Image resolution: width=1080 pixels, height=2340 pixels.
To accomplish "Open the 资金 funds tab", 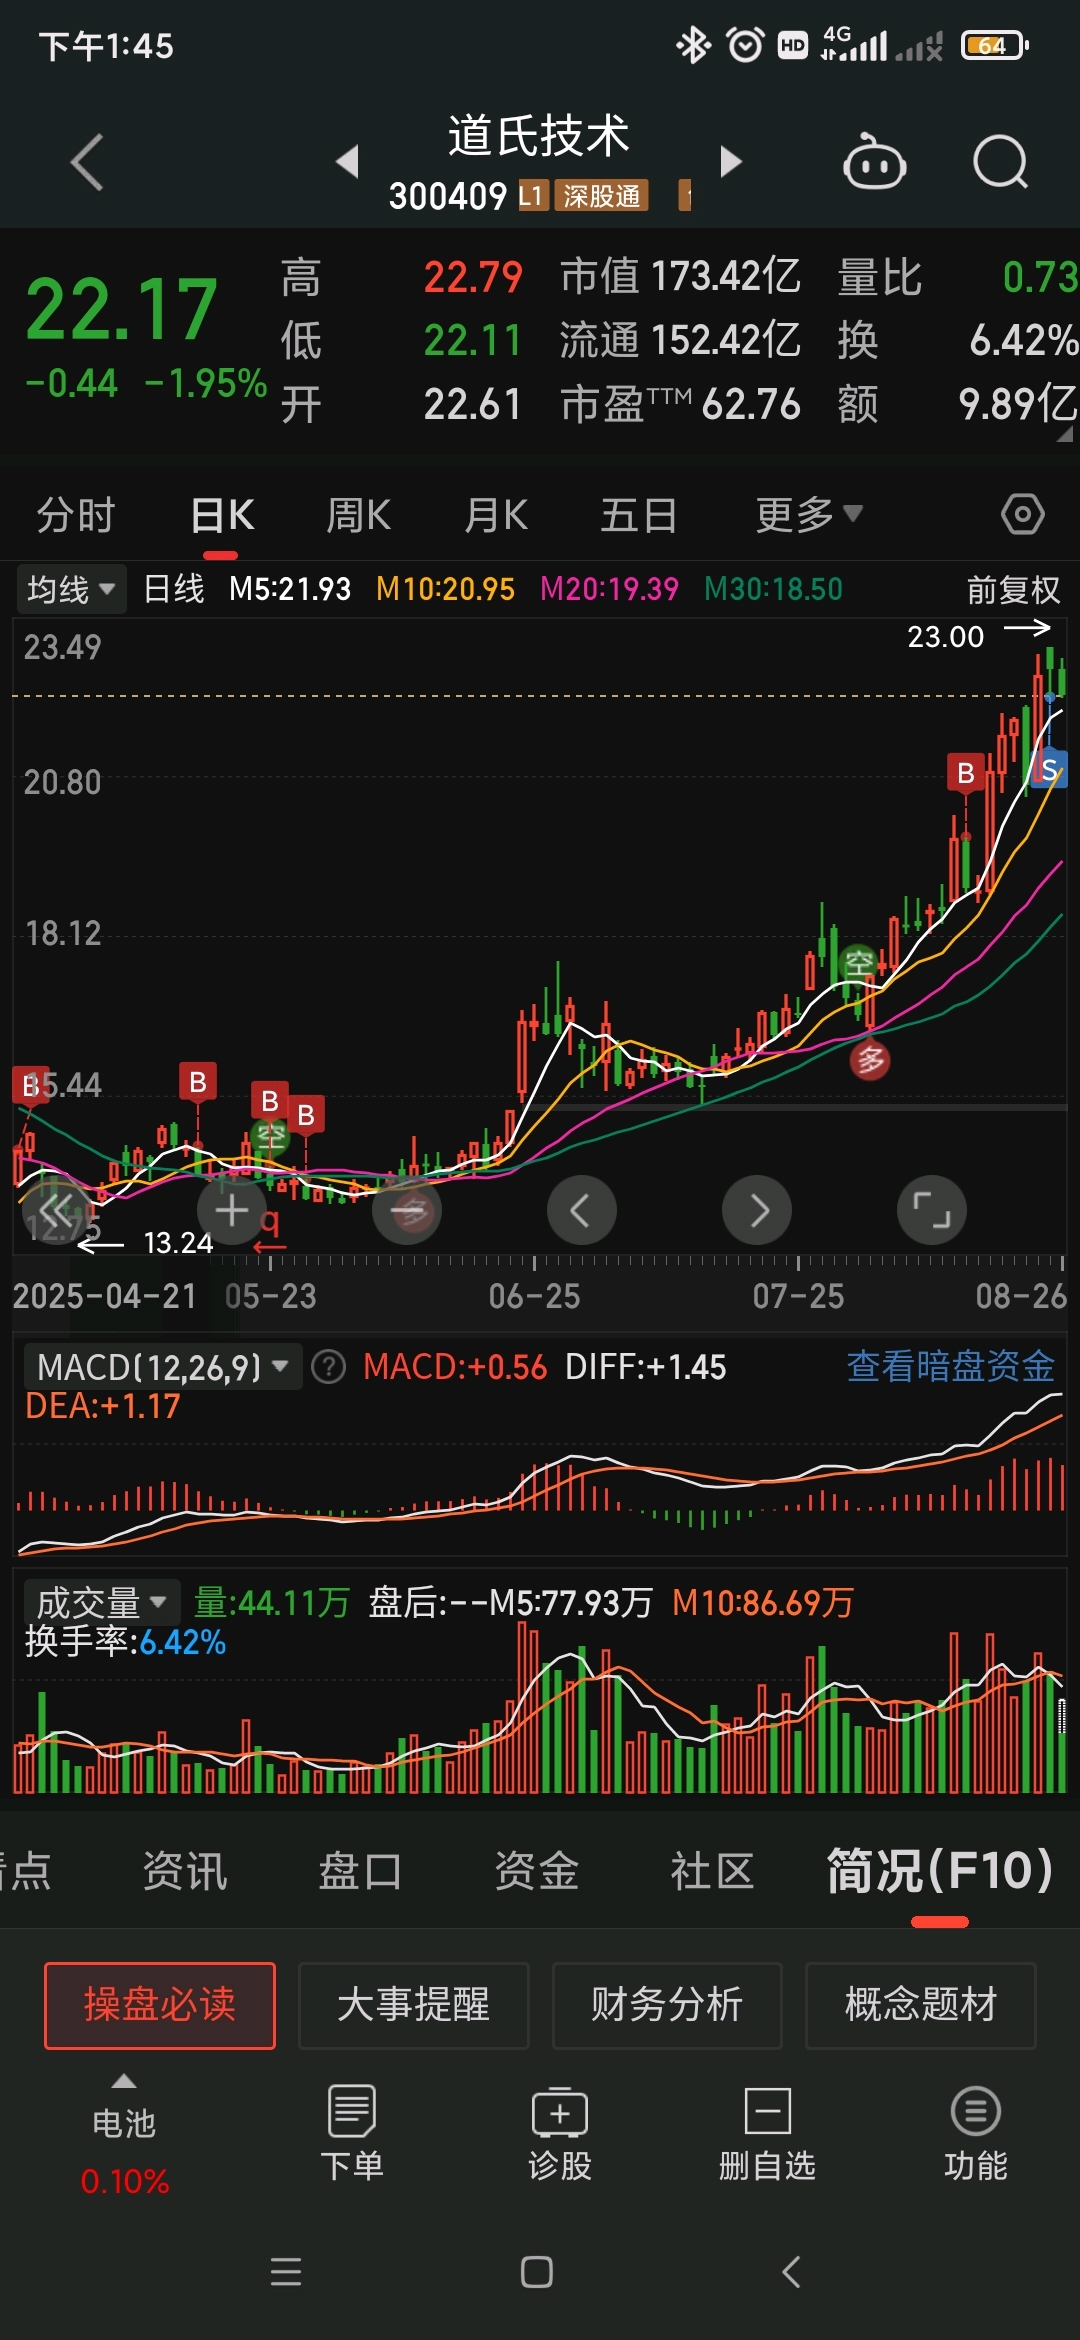I will coord(537,1871).
